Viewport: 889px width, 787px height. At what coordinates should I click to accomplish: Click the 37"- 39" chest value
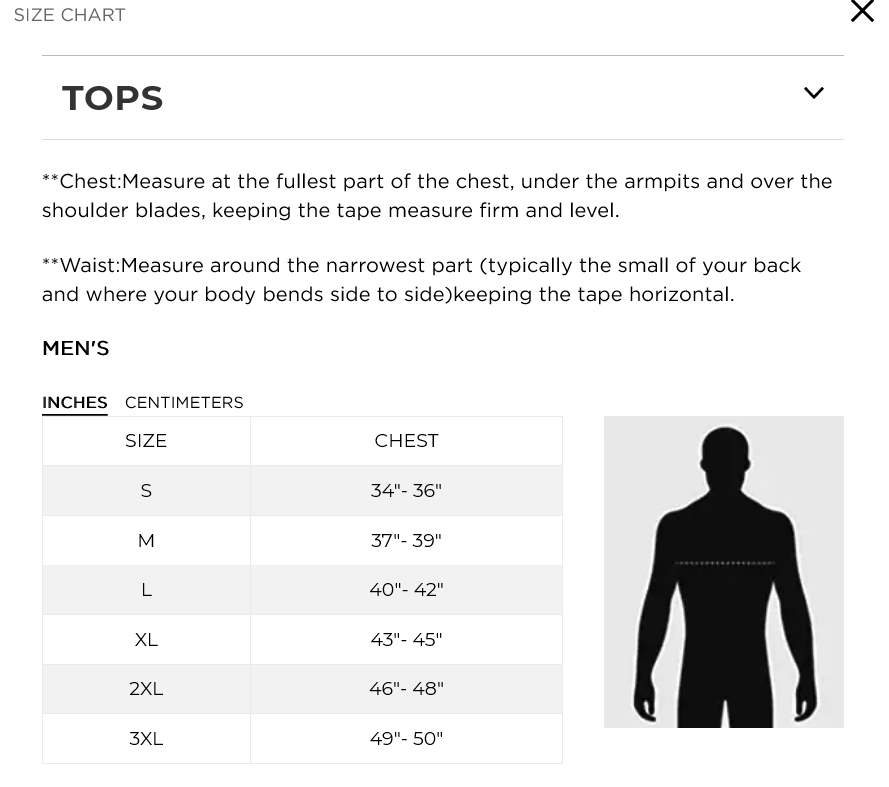pyautogui.click(x=407, y=540)
